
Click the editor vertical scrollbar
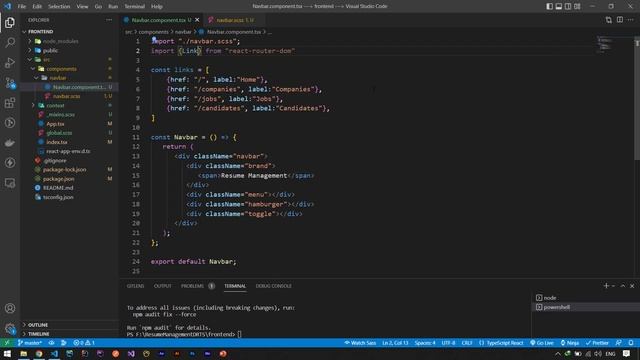[x=637, y=98]
